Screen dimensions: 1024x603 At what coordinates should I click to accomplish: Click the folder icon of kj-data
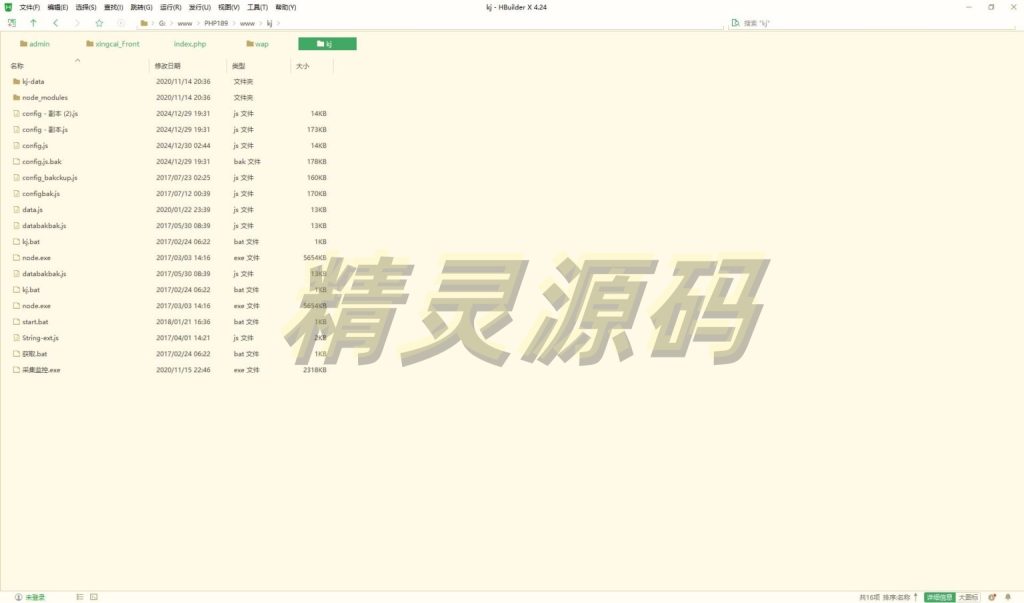pos(16,82)
